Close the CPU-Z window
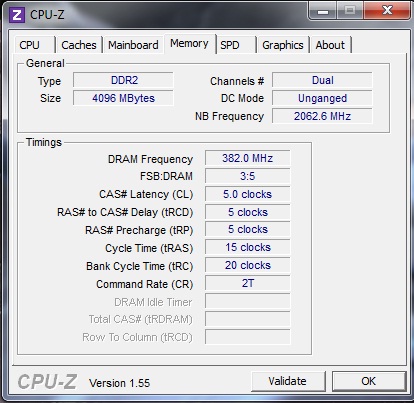 387,11
